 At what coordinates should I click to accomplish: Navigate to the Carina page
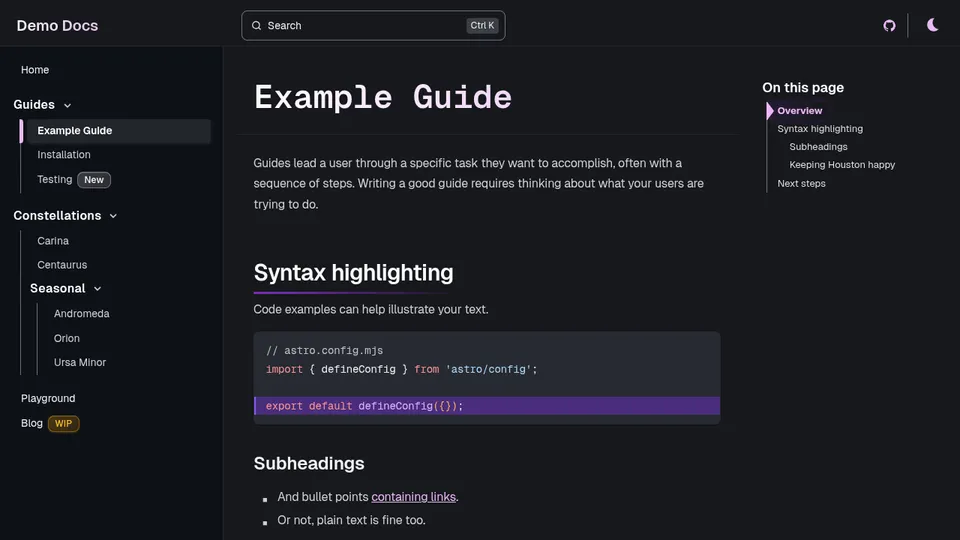pyautogui.click(x=53, y=241)
